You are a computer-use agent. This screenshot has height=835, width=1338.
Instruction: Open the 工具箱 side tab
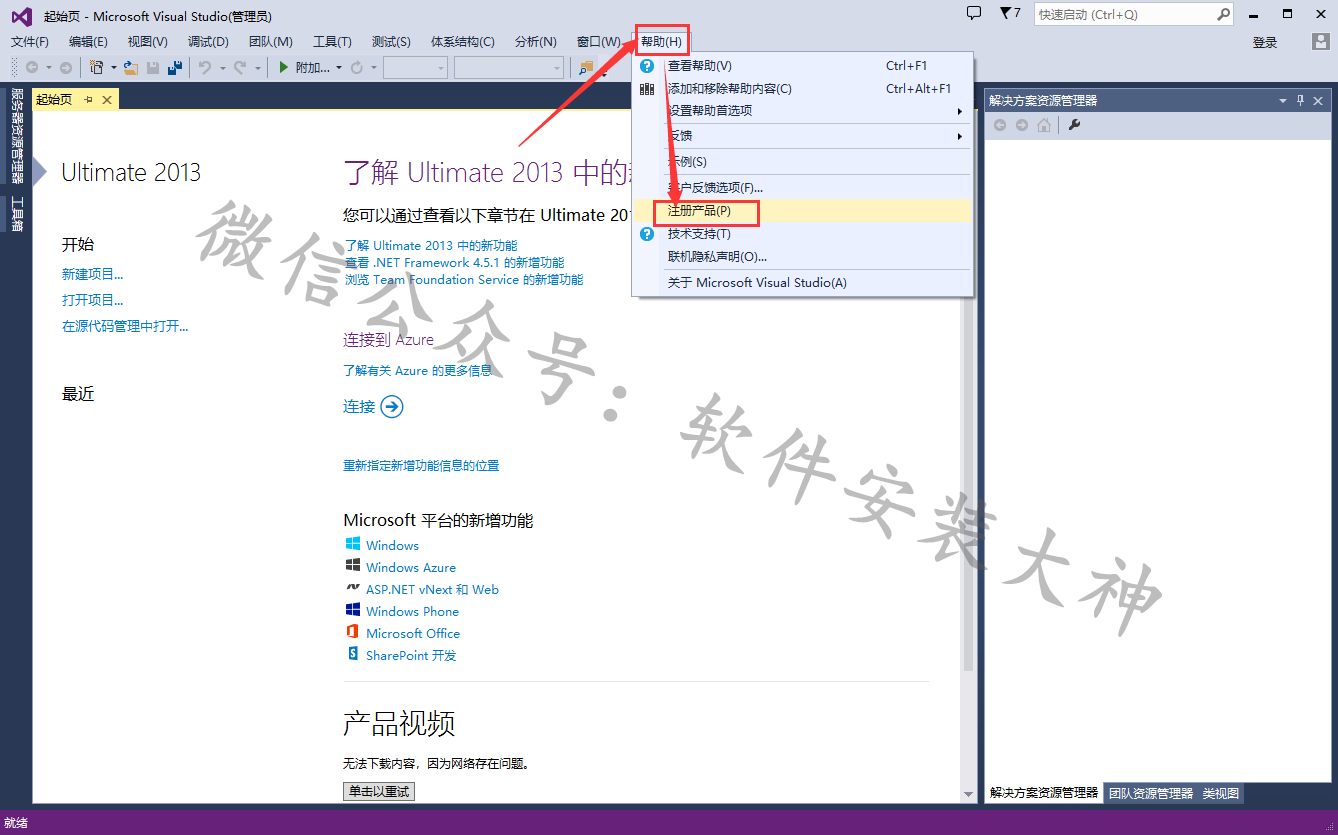click(x=17, y=213)
